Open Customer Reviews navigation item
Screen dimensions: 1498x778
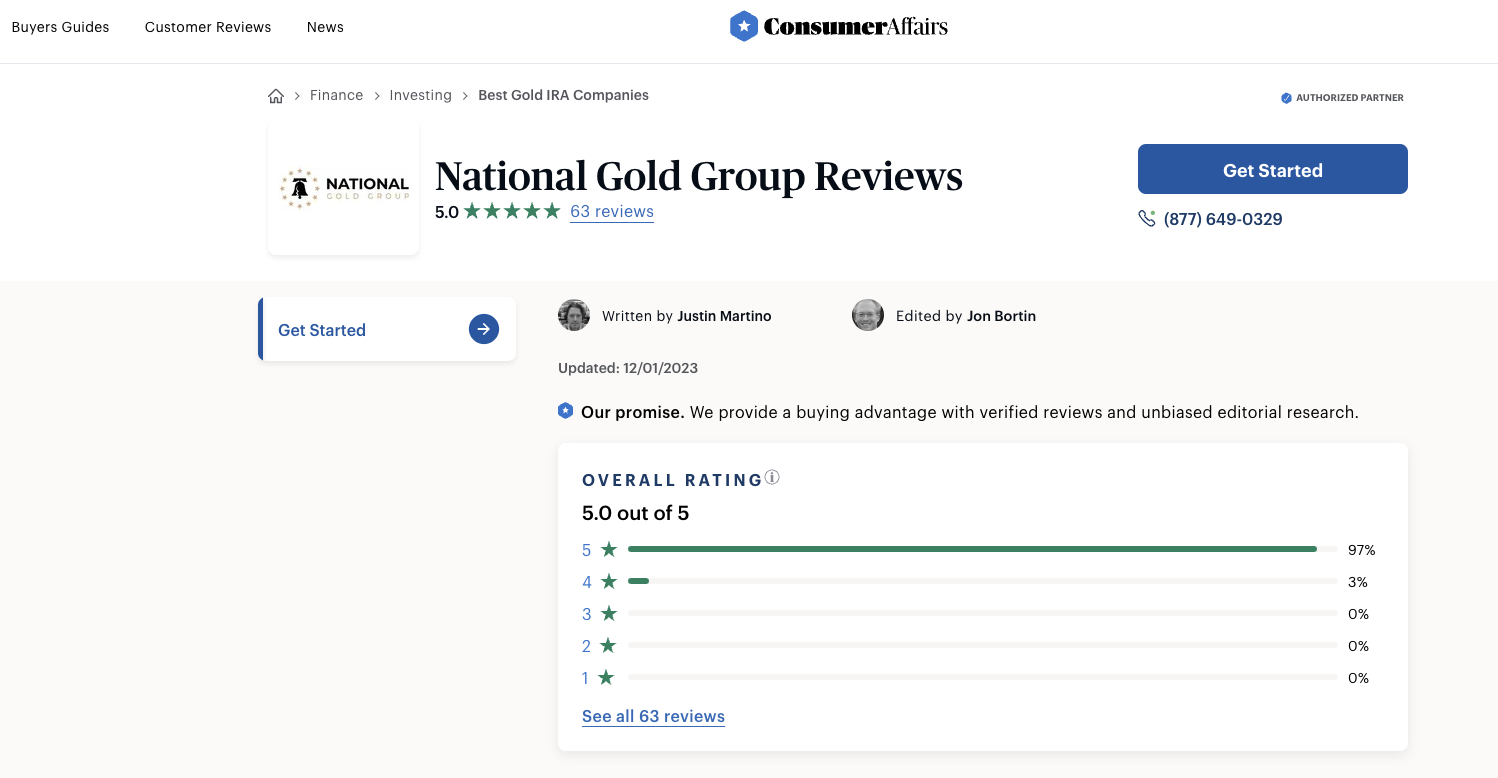coord(208,27)
